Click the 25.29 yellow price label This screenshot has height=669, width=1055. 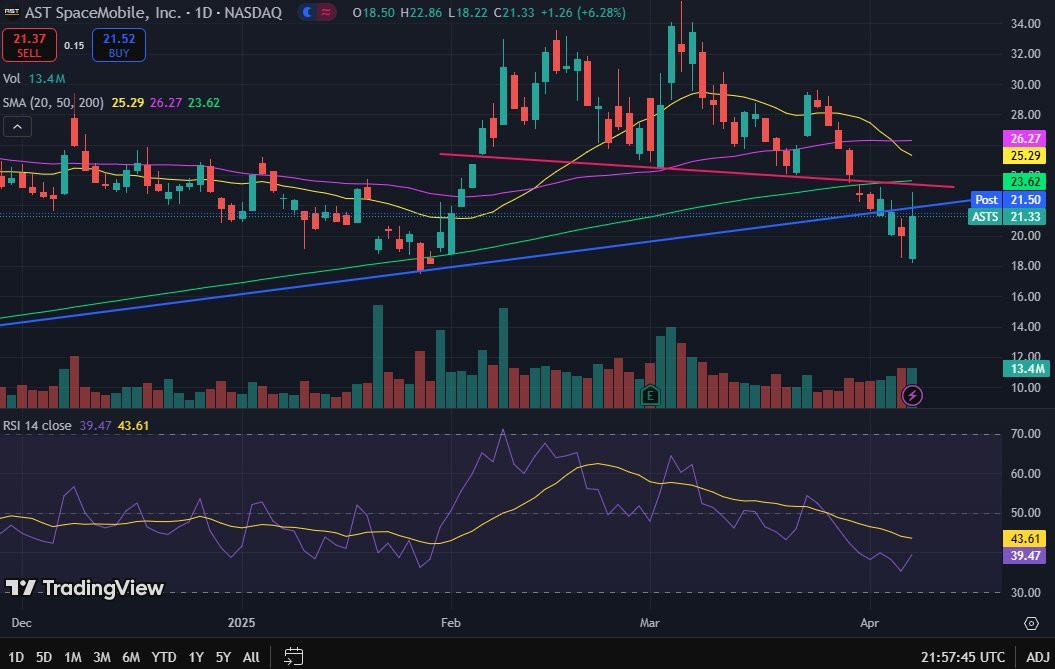(1025, 155)
